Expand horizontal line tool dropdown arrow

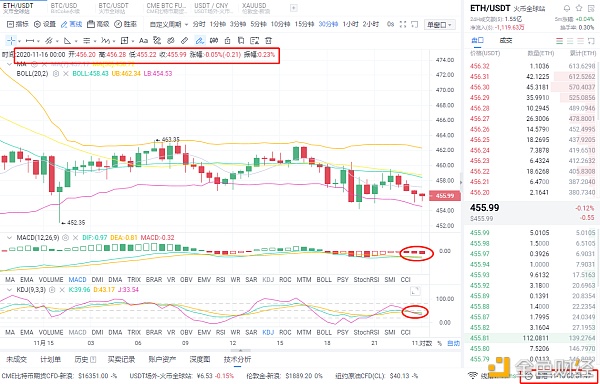(x=38, y=41)
